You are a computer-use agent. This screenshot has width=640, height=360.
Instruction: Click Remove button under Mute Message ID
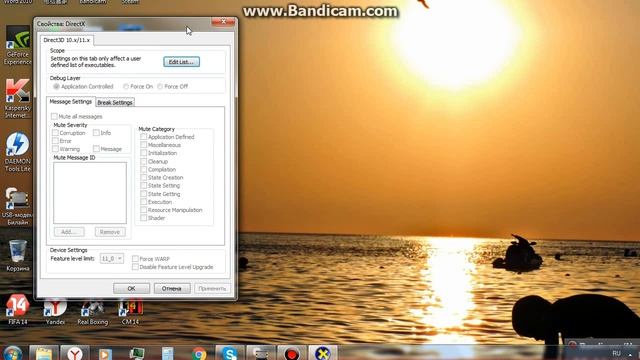110,232
